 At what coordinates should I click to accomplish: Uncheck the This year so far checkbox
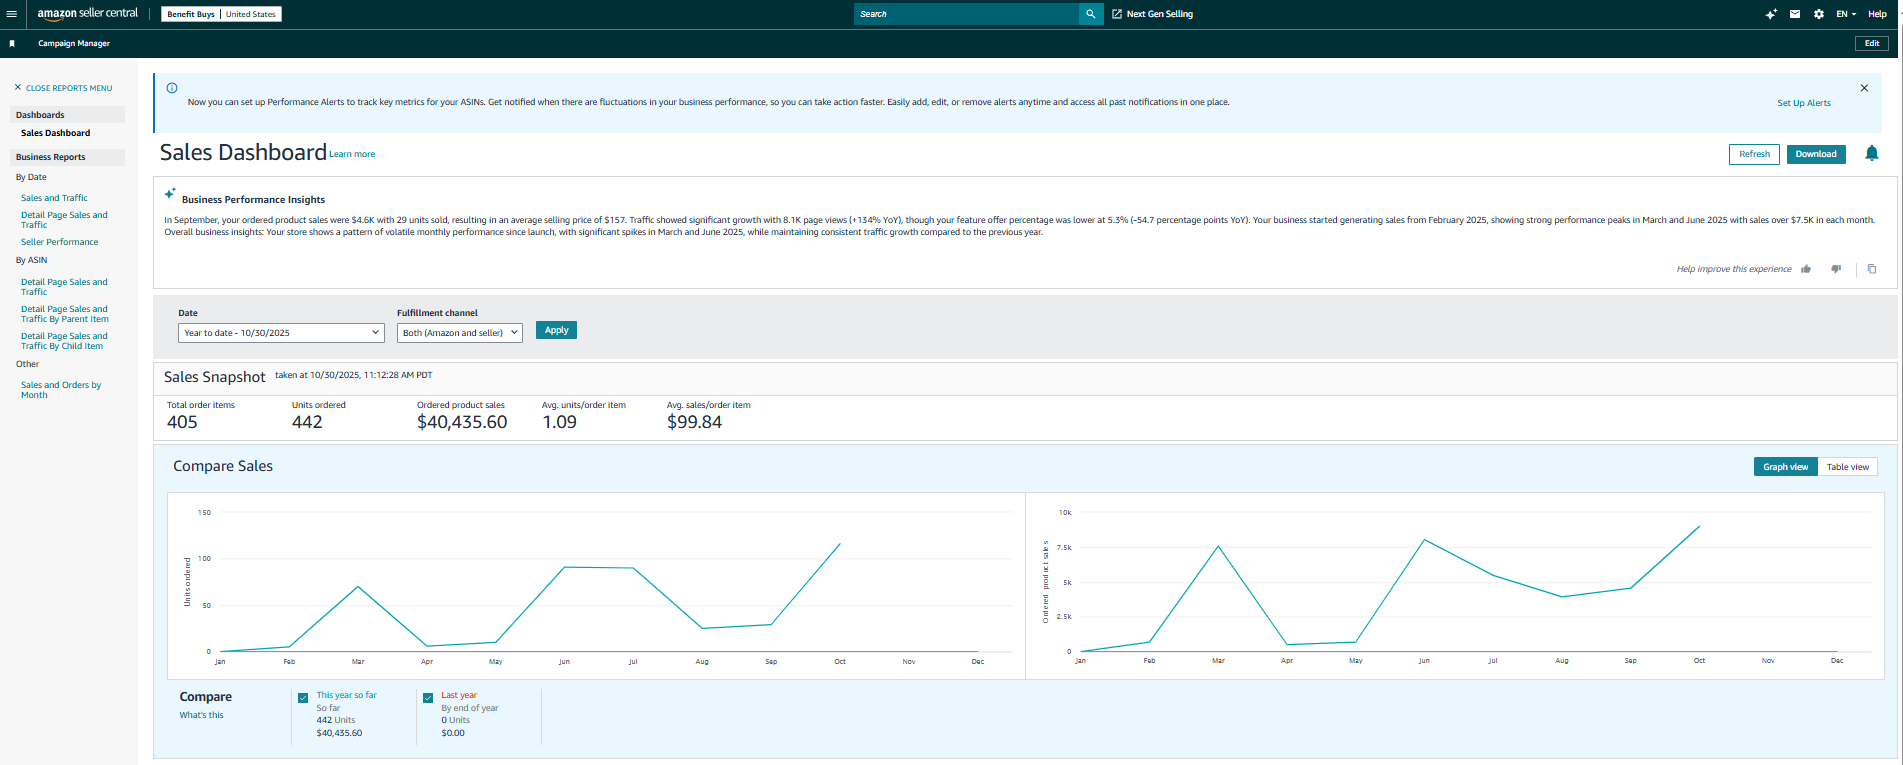[x=303, y=698]
